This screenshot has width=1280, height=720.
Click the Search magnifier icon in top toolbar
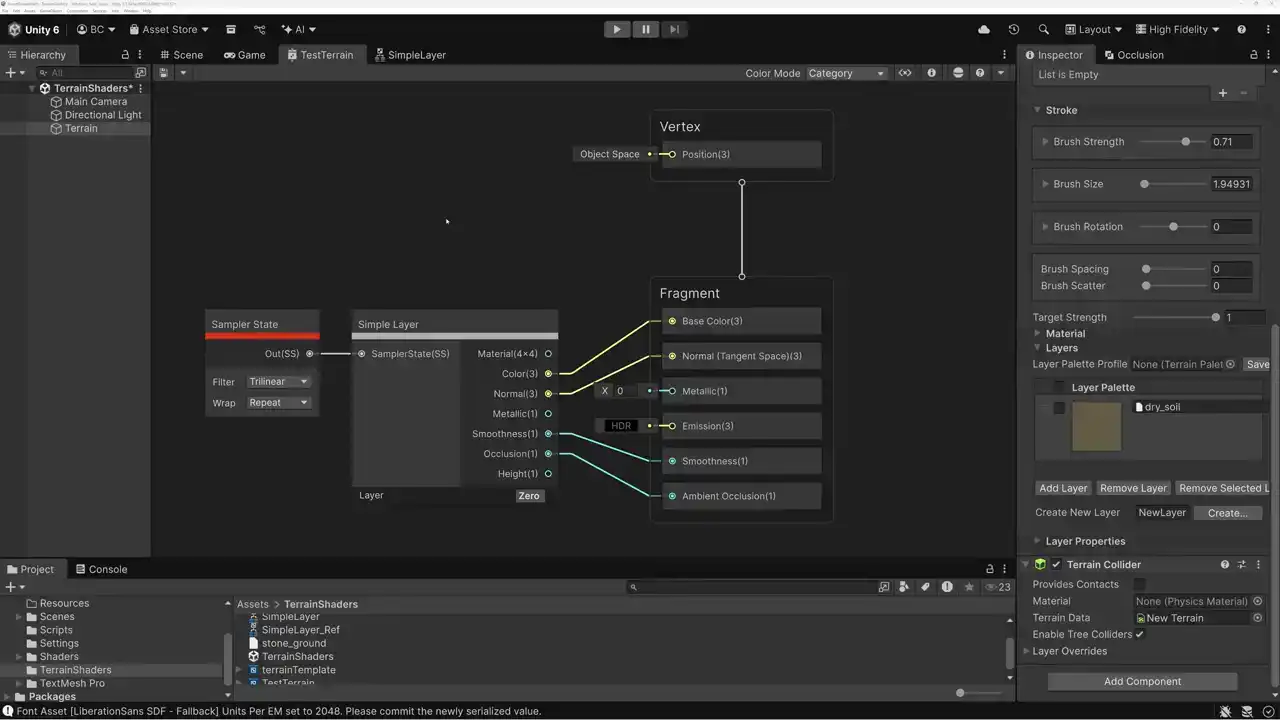(x=1044, y=30)
